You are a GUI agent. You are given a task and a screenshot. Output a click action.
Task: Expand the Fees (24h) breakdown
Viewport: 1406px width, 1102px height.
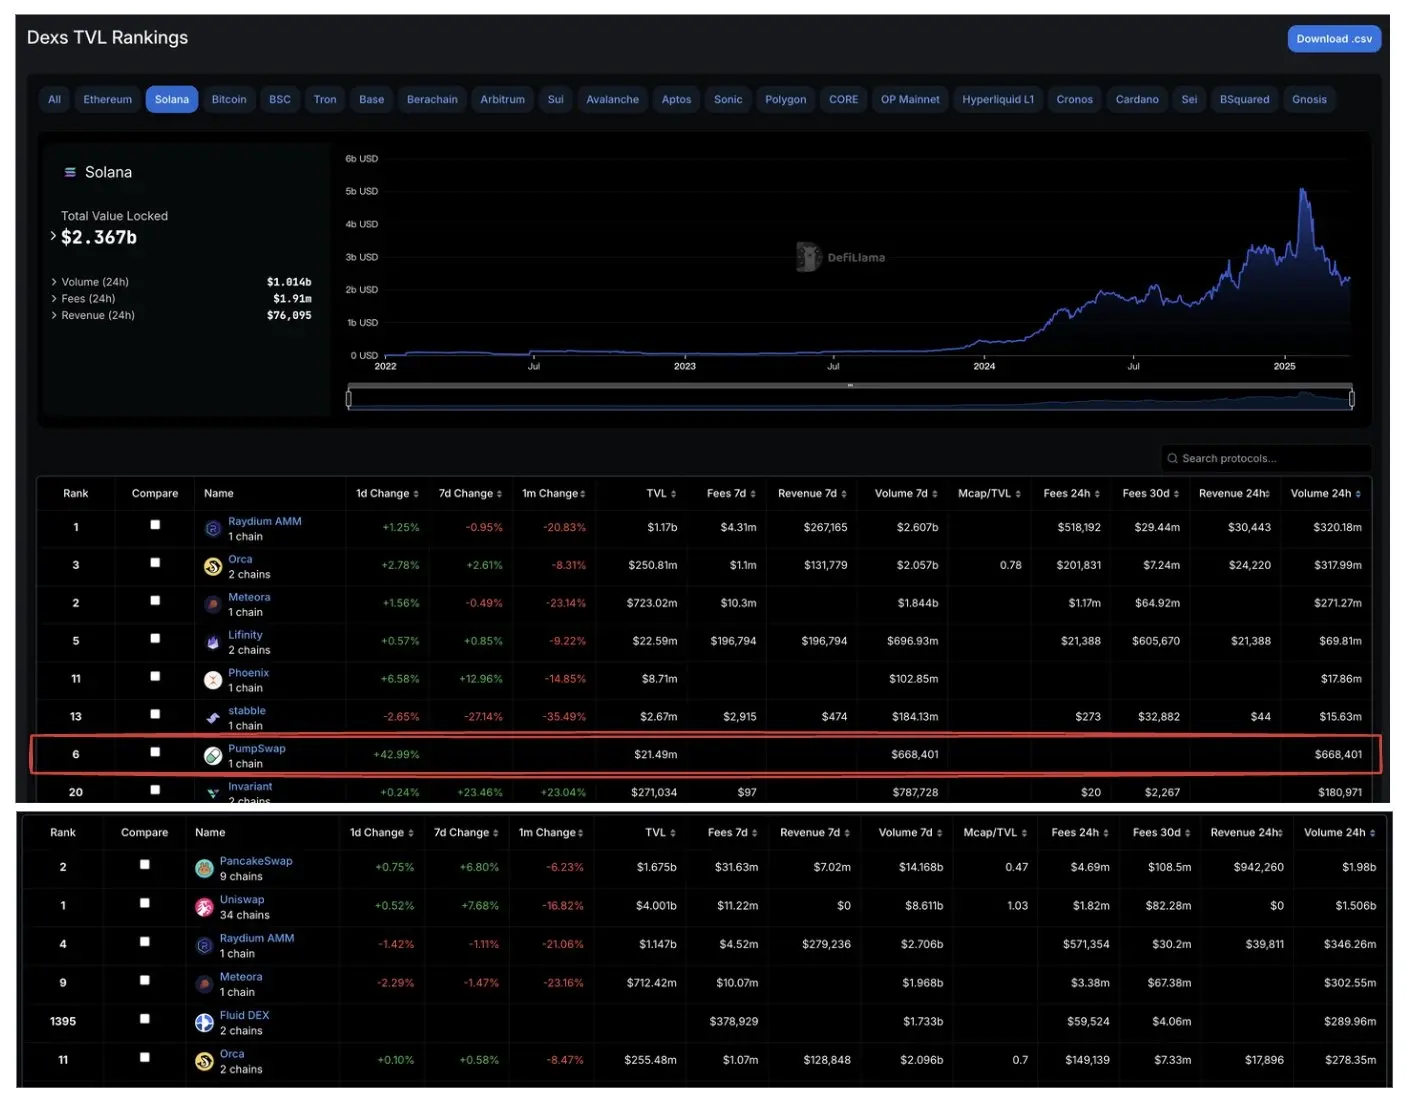click(x=55, y=298)
